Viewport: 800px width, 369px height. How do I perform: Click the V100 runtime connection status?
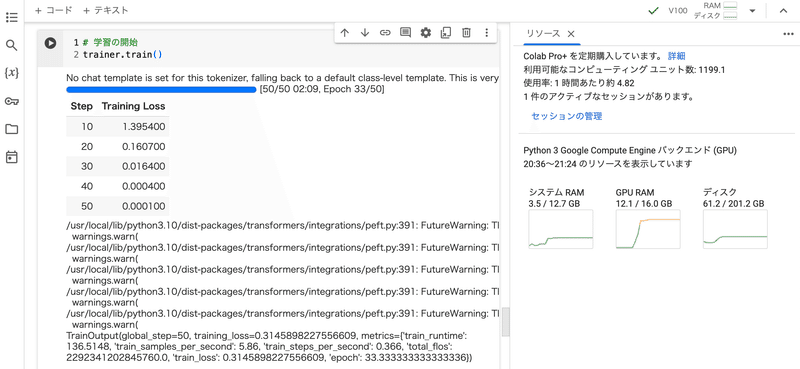678,11
